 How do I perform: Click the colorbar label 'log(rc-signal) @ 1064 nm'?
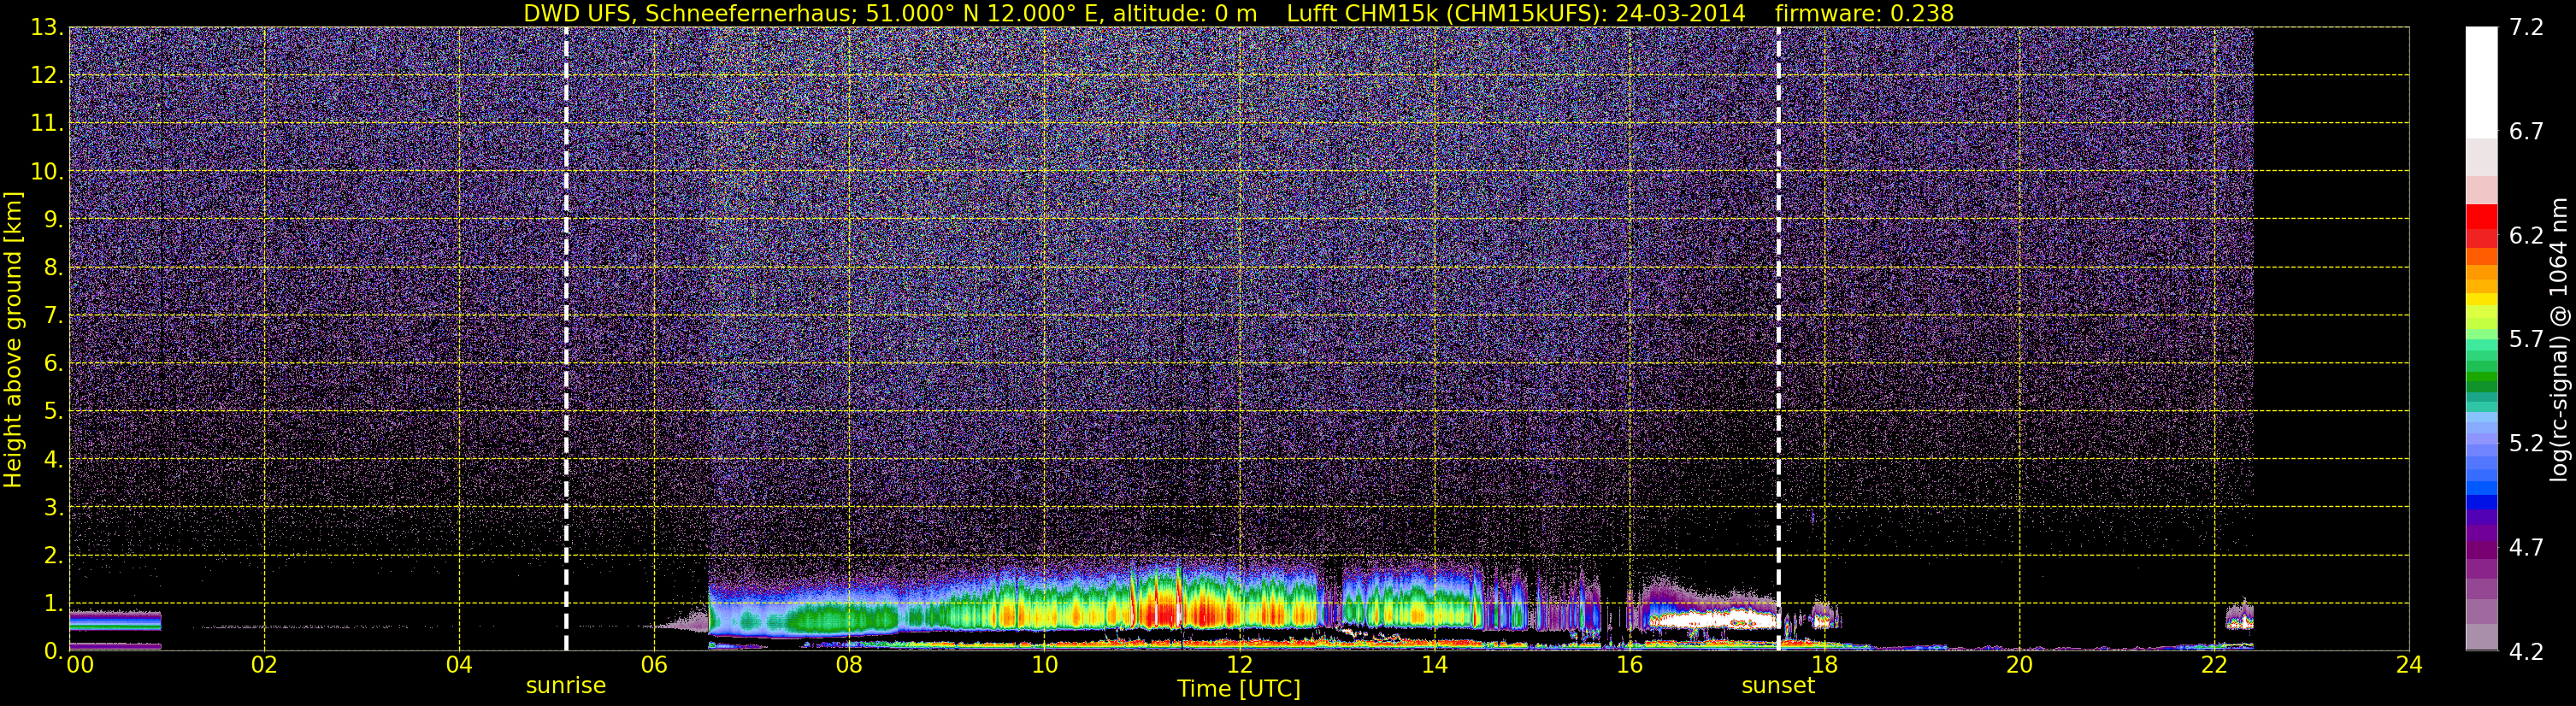(x=2559, y=339)
